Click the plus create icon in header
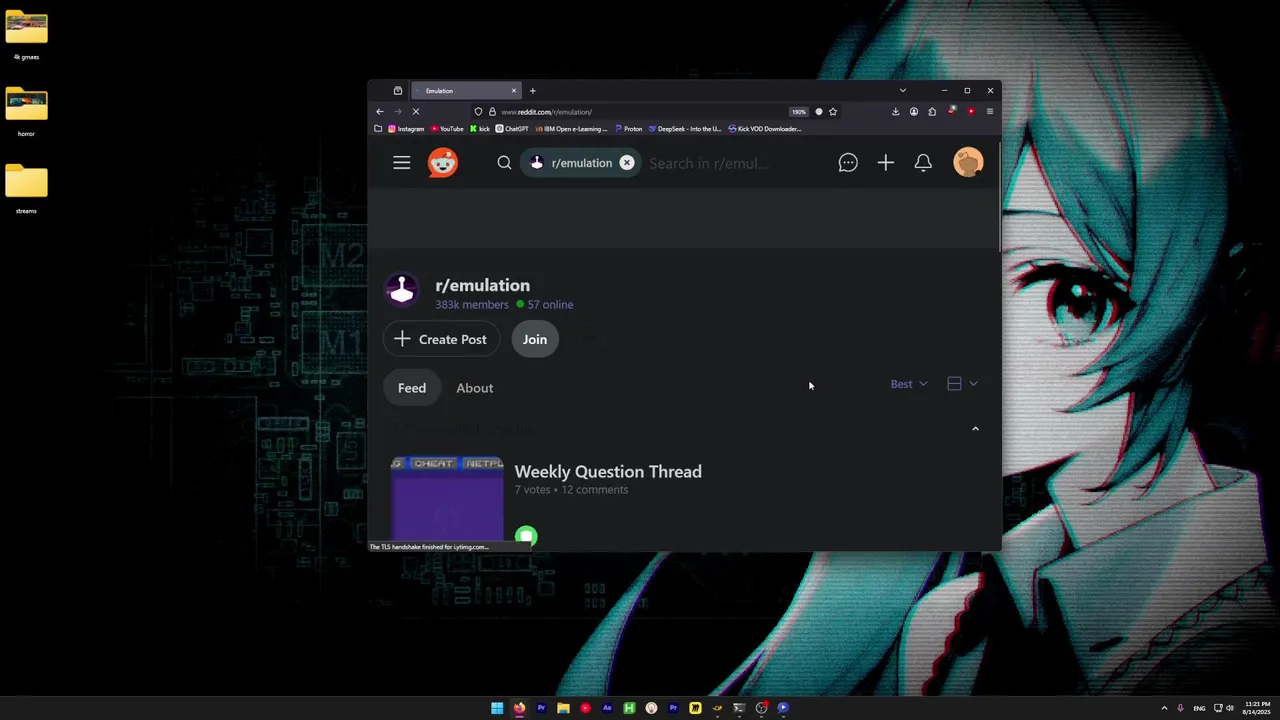 tap(886, 163)
